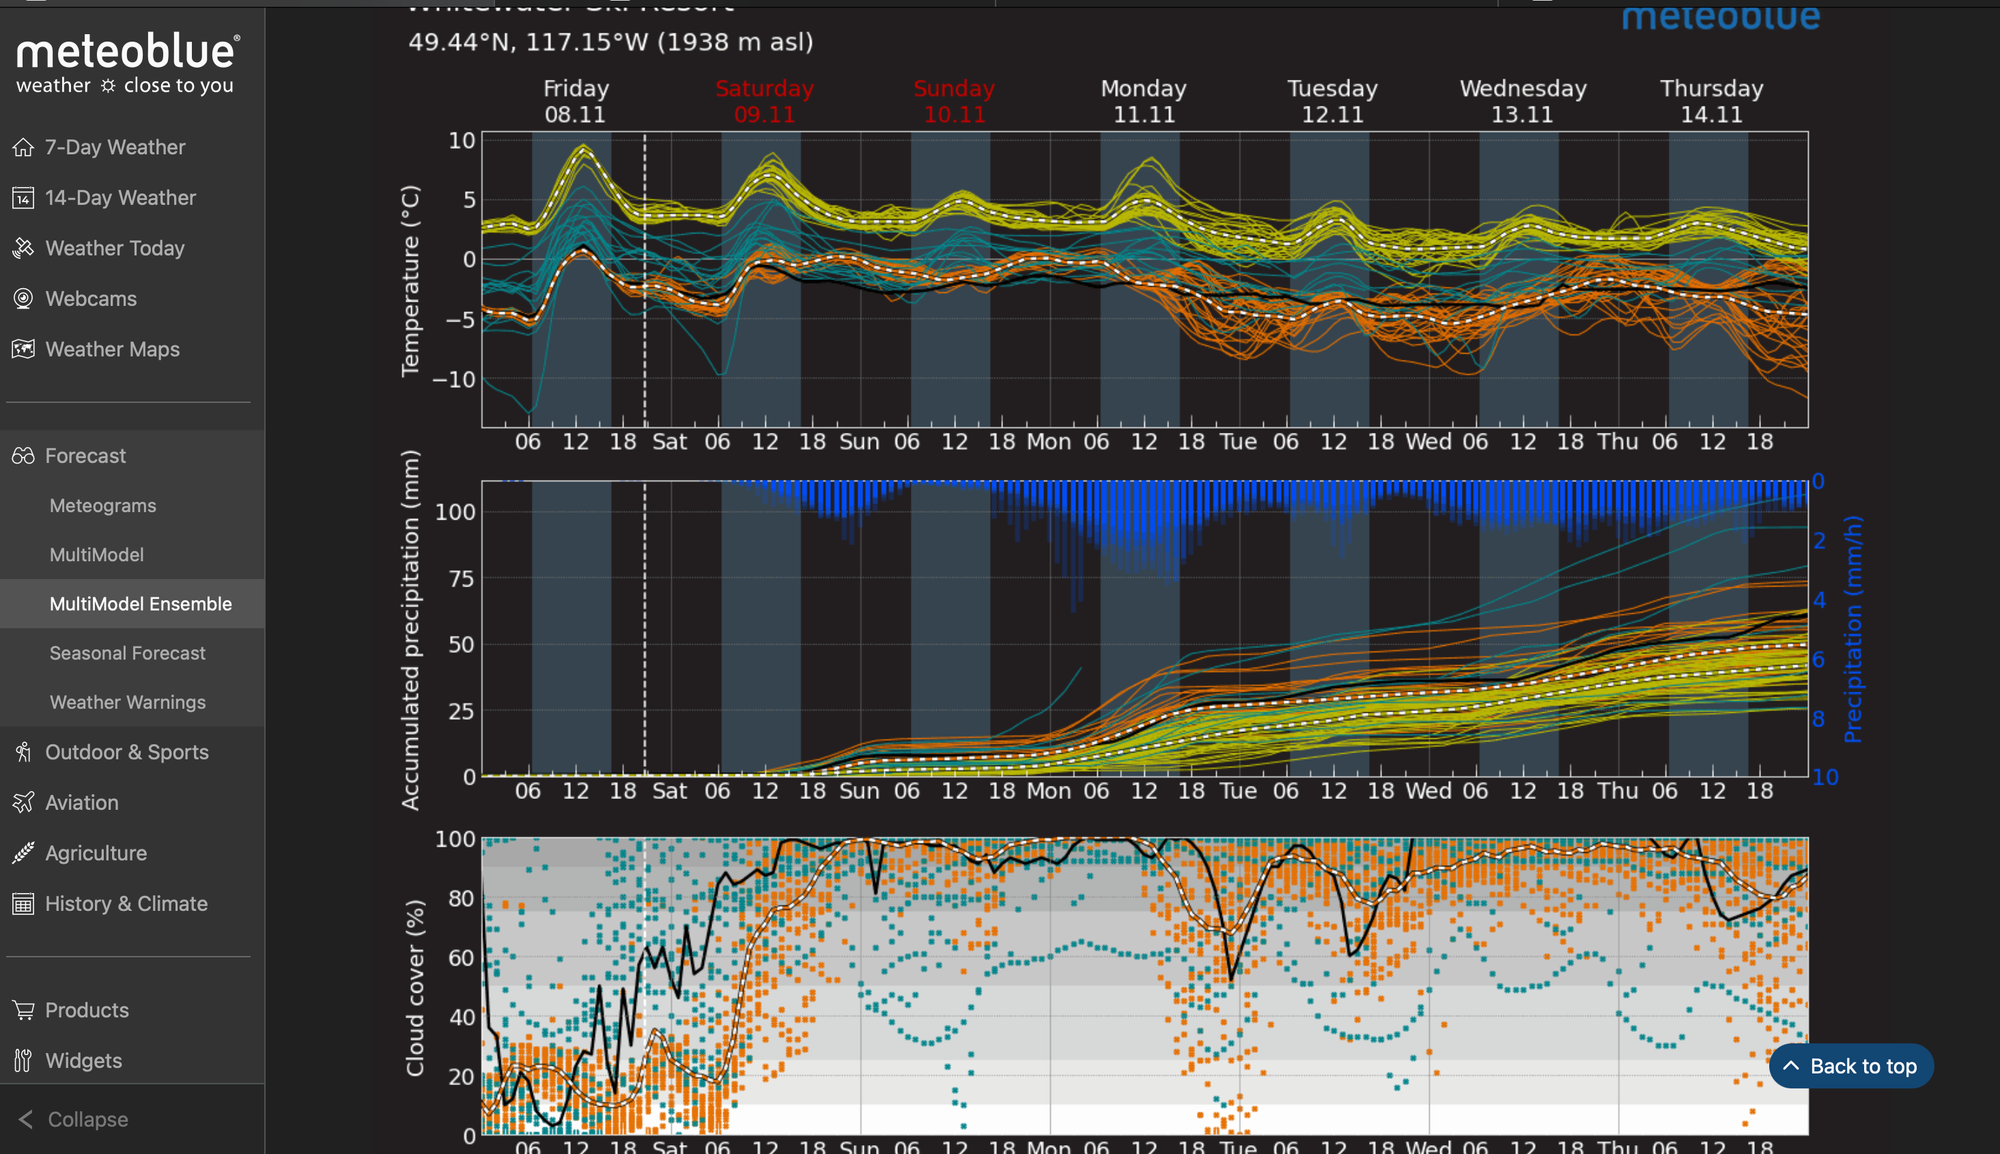This screenshot has width=2000, height=1154.
Task: Collapse the sidebar with Collapse chevron
Action: (27, 1120)
